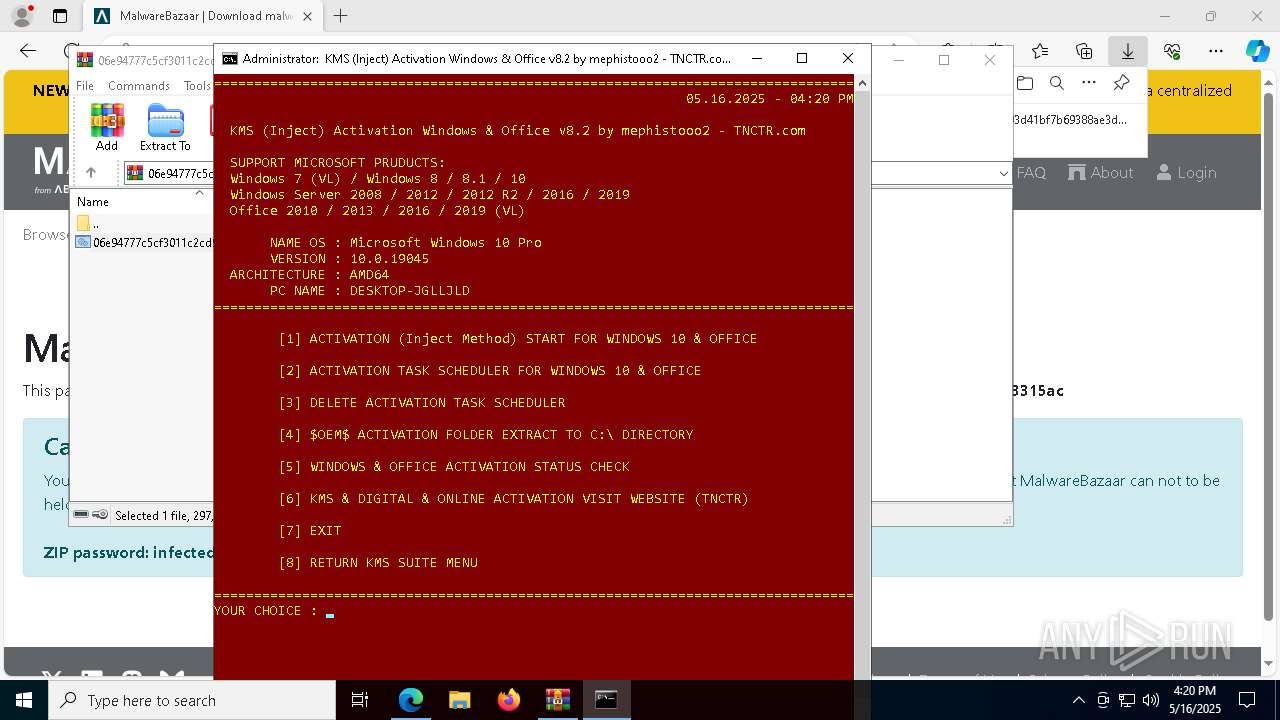The image size is (1280, 720).
Task: Open the About link on MalwareBazaar
Action: pos(1101,173)
